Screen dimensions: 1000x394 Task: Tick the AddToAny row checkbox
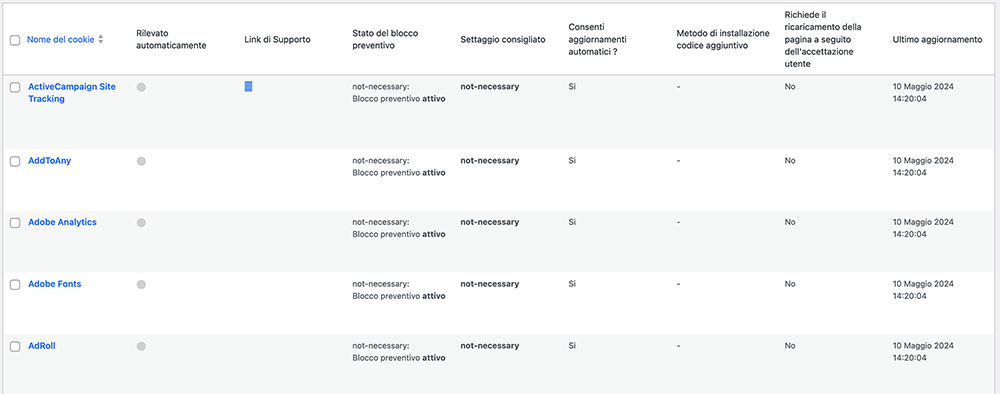tap(15, 162)
